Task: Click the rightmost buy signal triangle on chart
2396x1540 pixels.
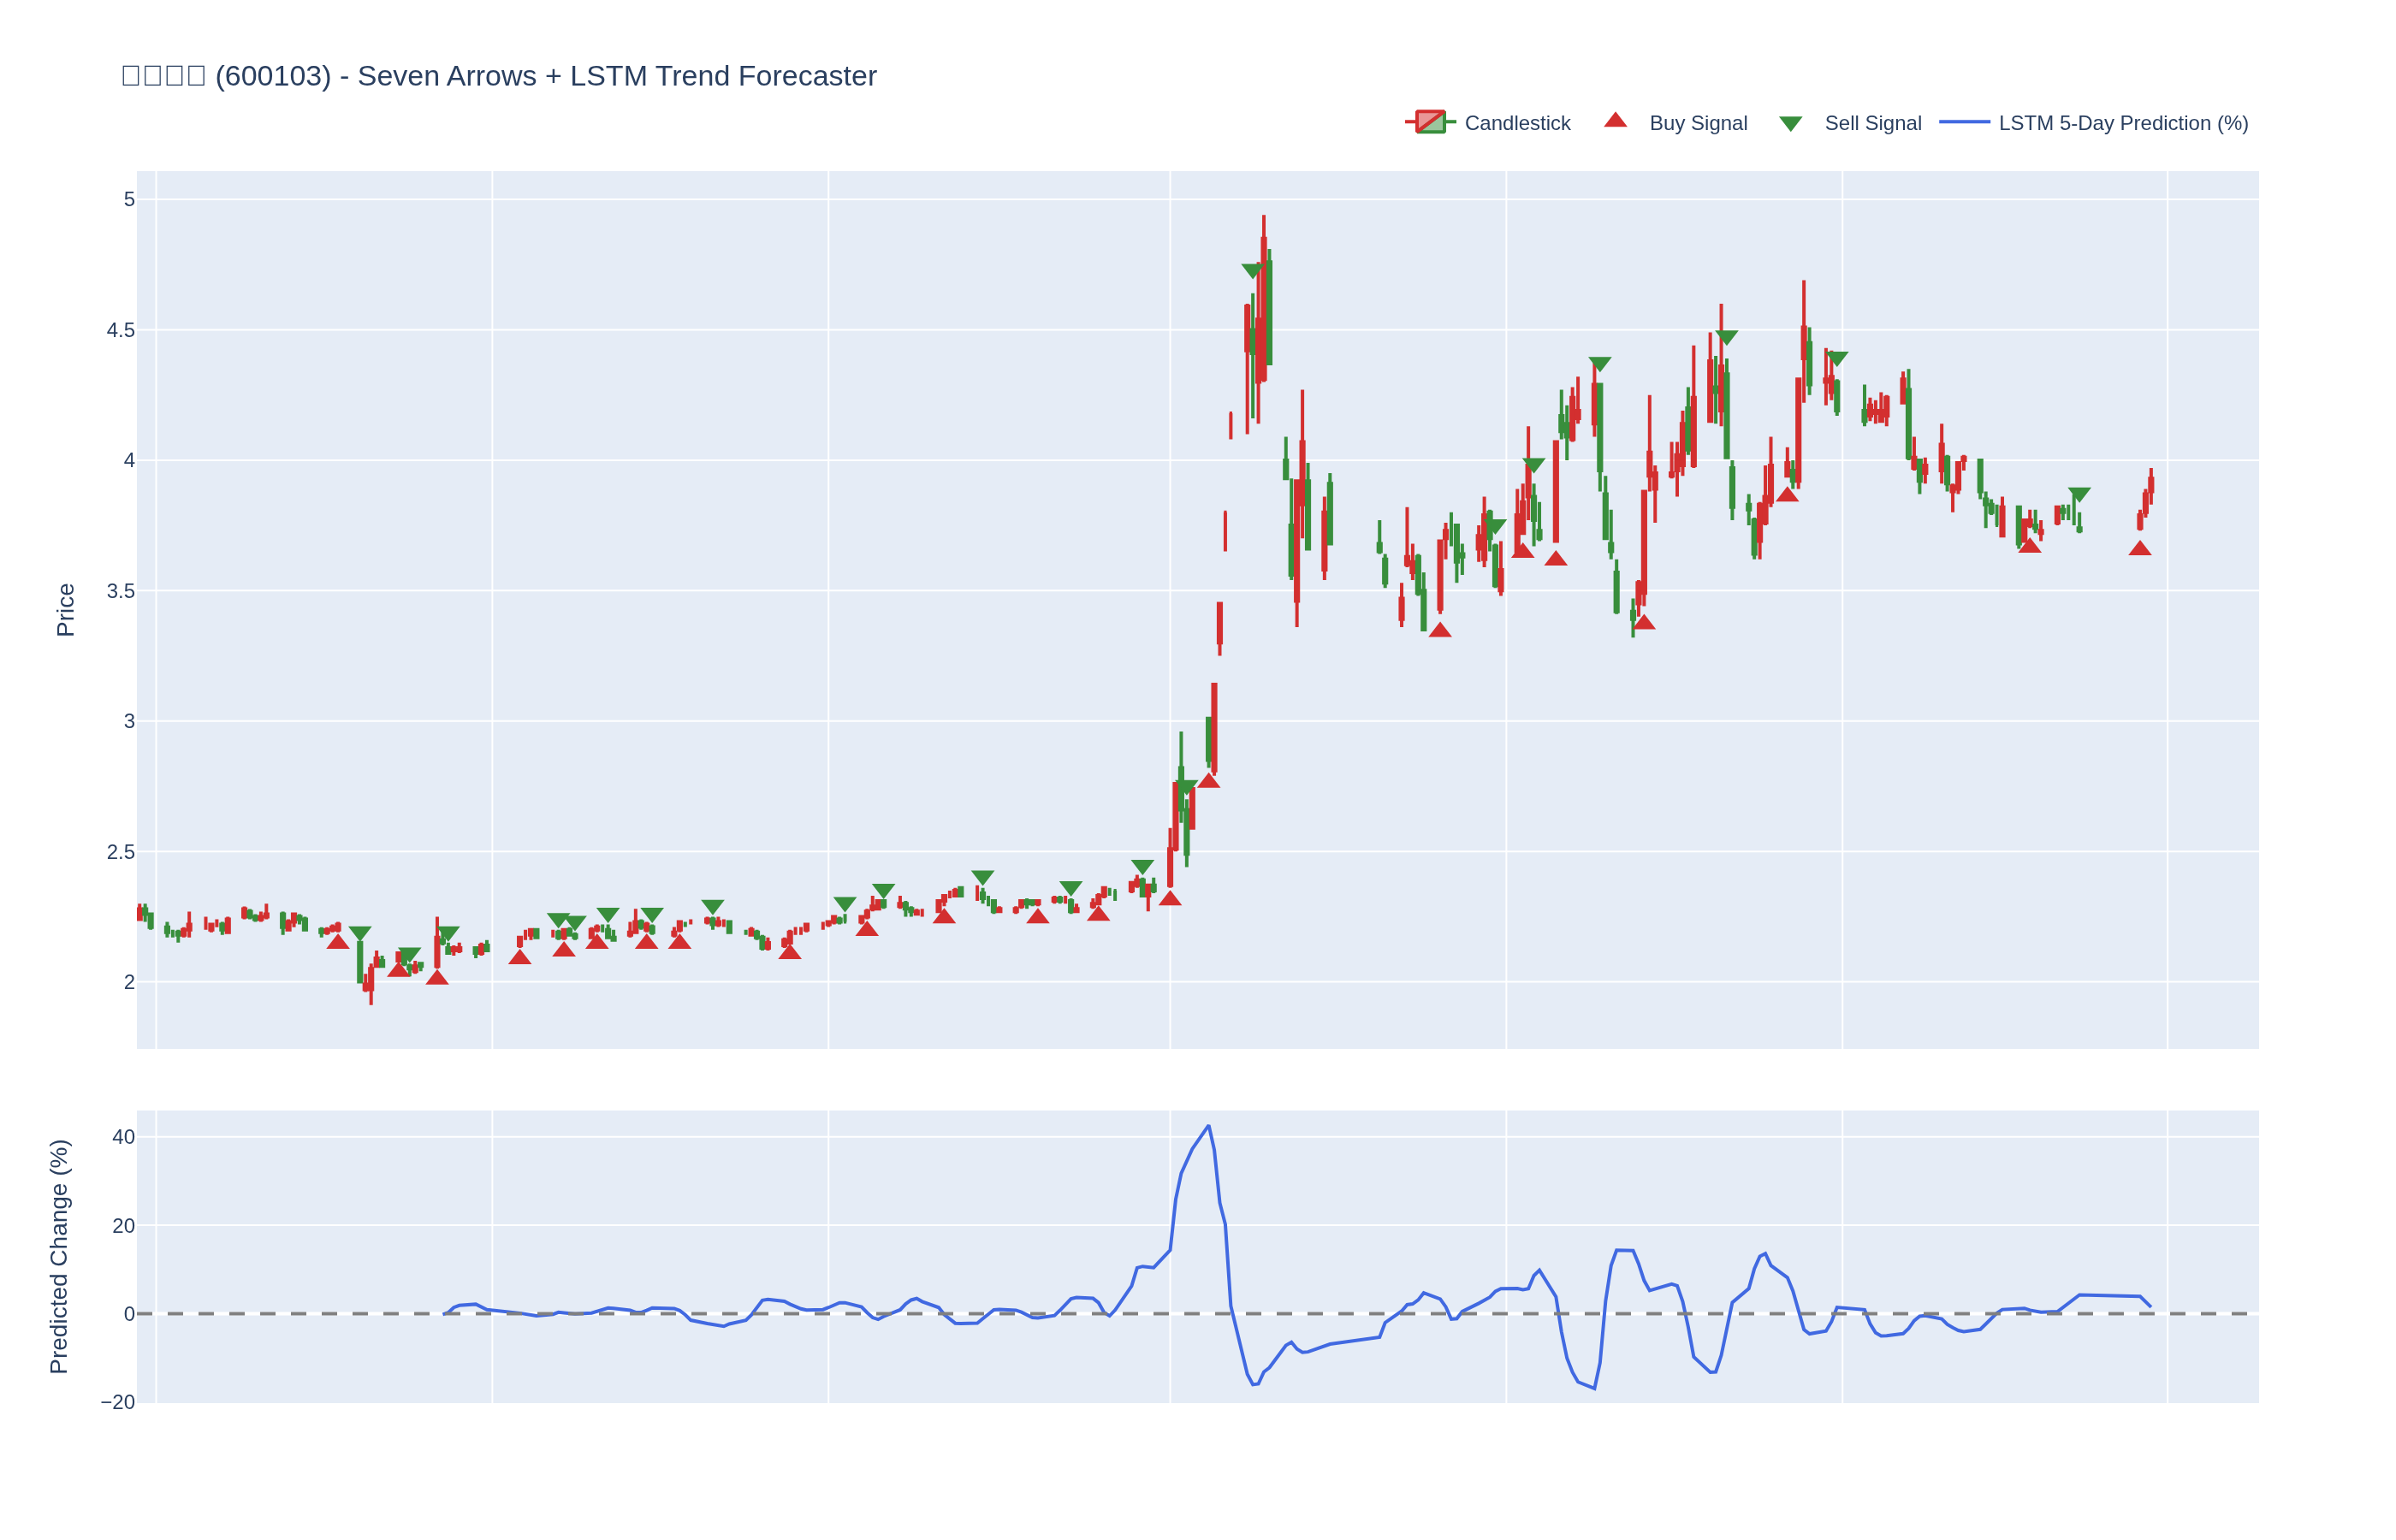Action: point(2139,549)
